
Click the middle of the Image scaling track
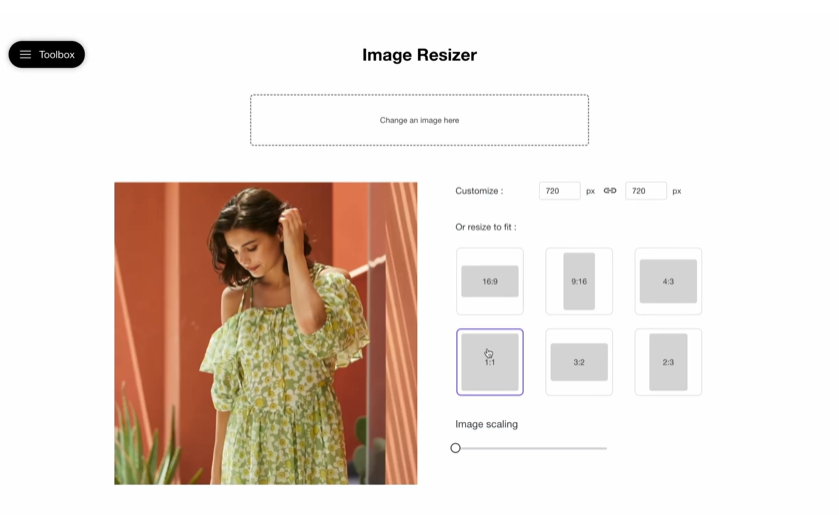pos(531,448)
